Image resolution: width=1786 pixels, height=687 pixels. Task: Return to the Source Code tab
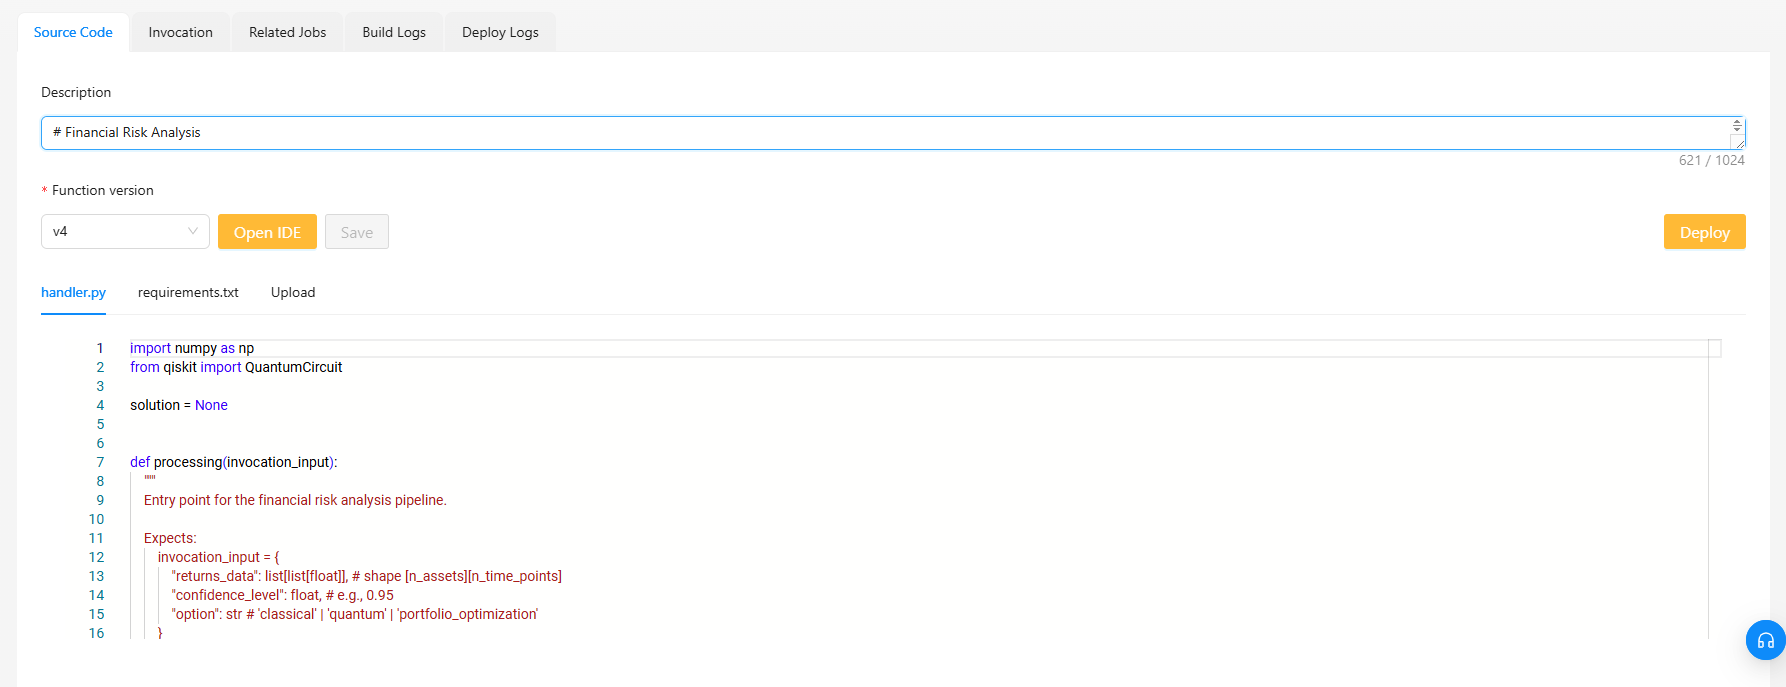[73, 31]
